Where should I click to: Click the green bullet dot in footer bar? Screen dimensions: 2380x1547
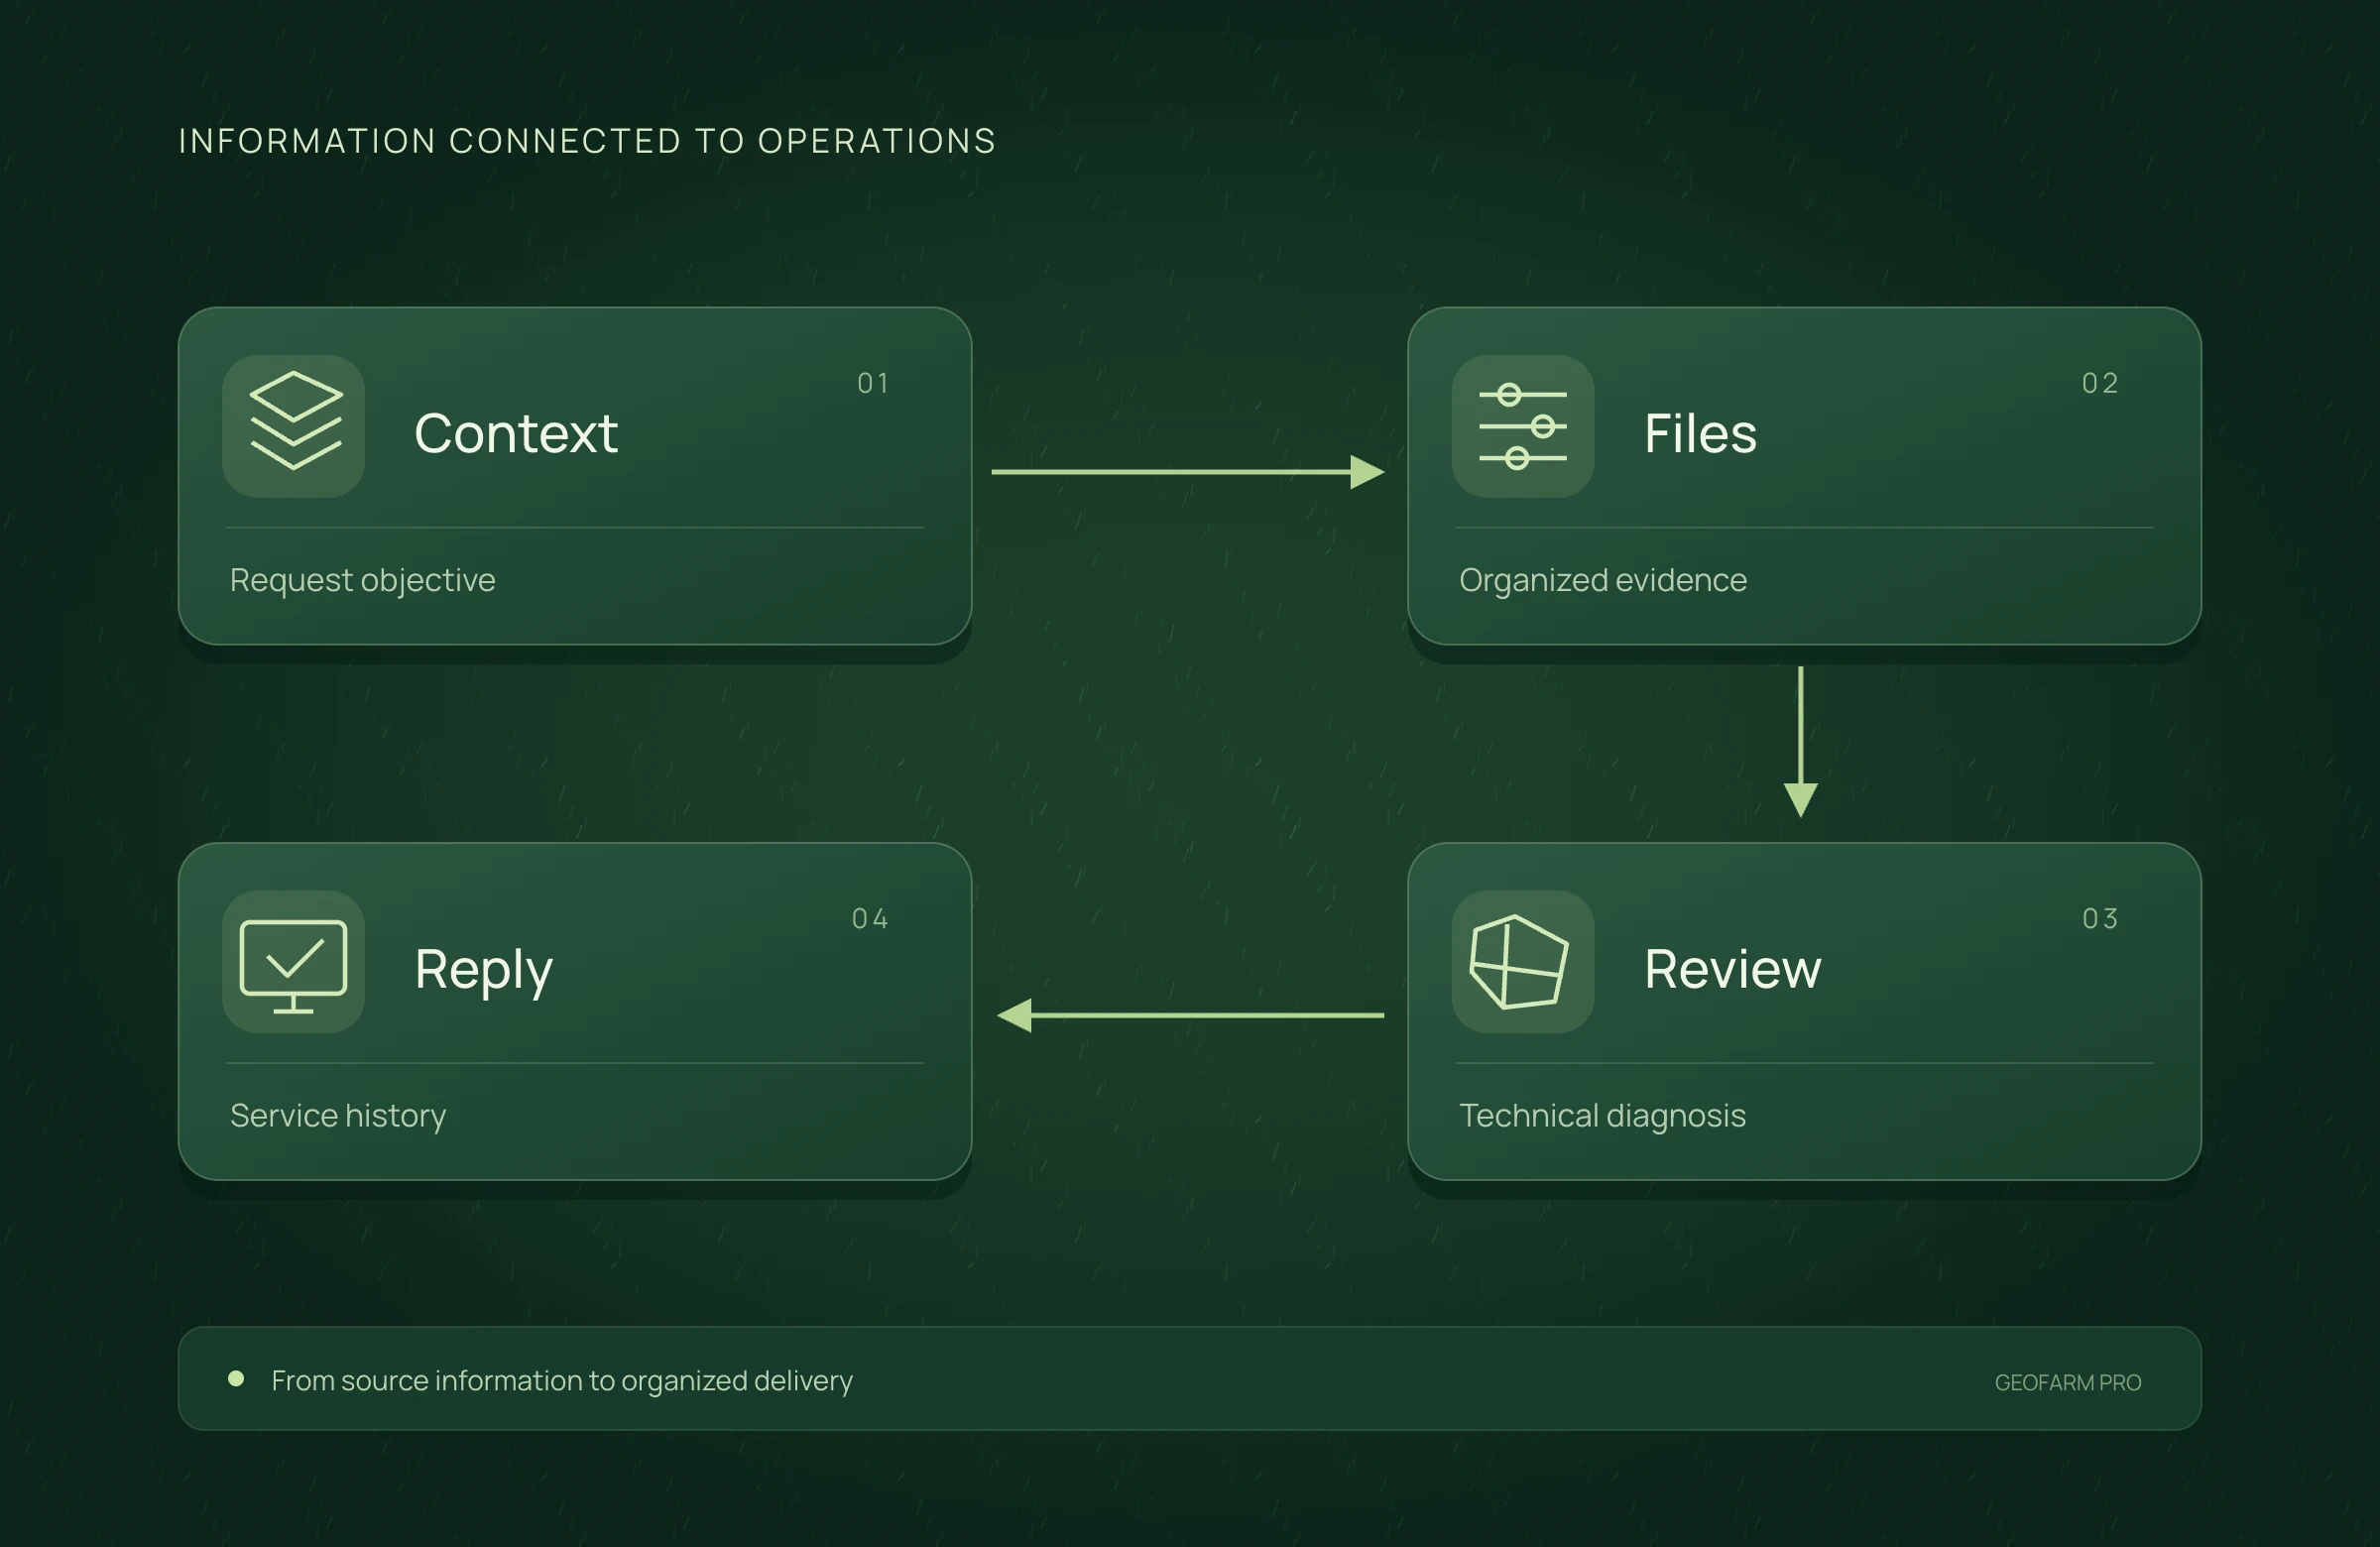pos(236,1379)
